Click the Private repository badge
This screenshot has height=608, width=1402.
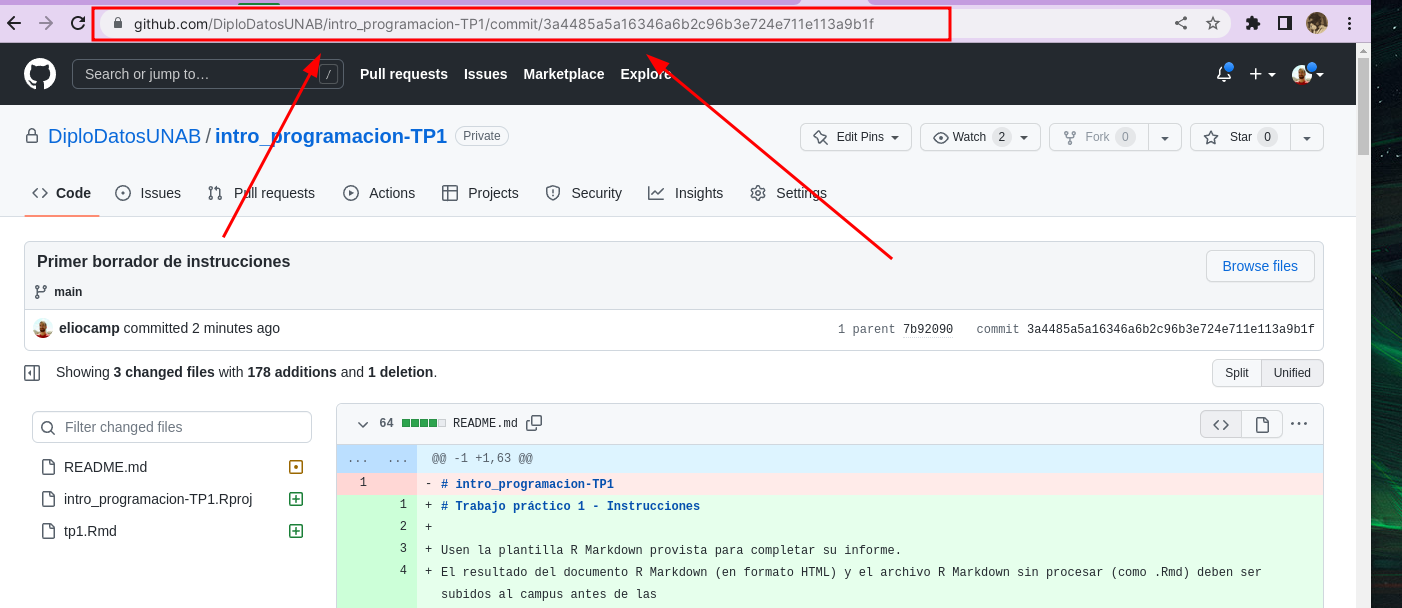(x=482, y=136)
